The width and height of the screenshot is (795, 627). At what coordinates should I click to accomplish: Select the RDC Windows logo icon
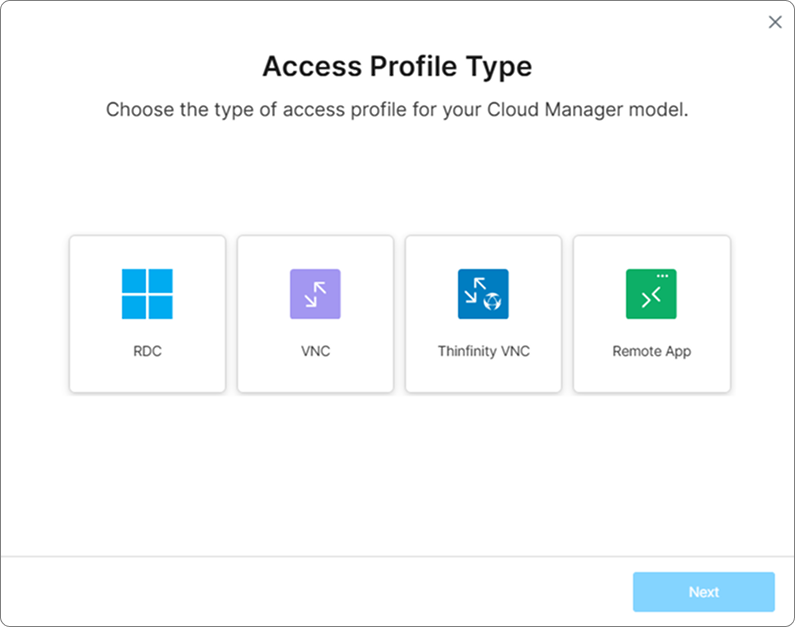tap(147, 294)
